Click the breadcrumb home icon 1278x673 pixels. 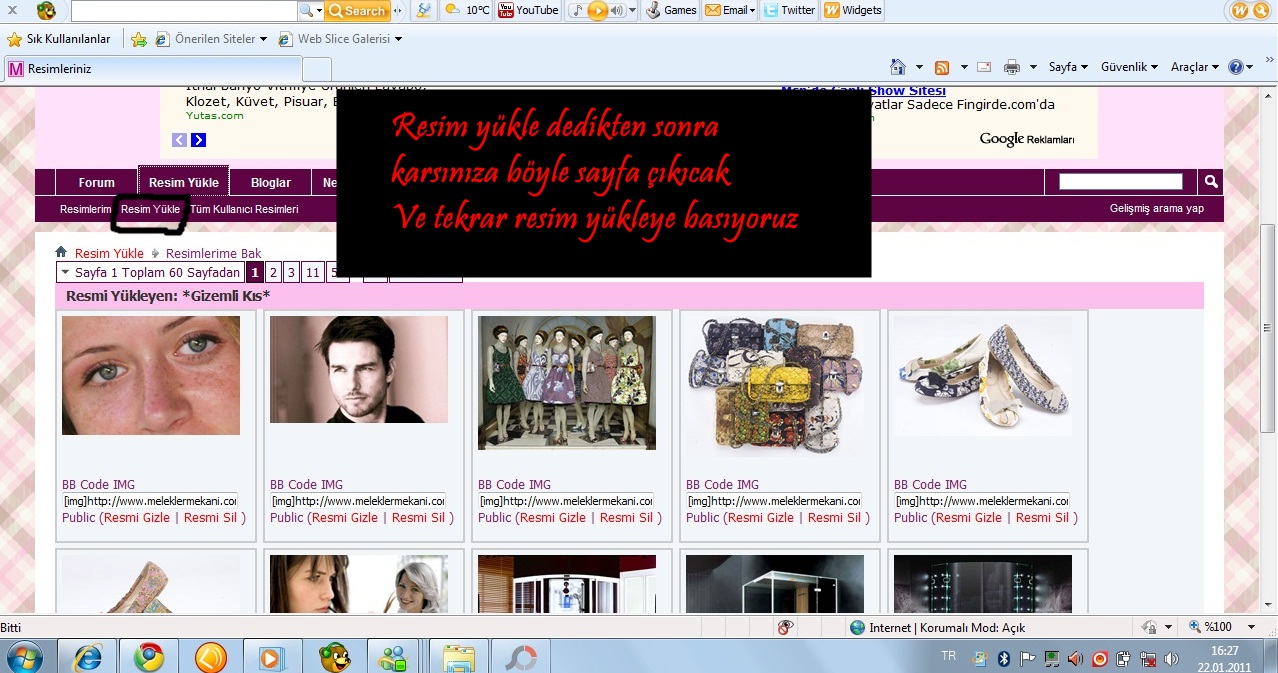62,253
